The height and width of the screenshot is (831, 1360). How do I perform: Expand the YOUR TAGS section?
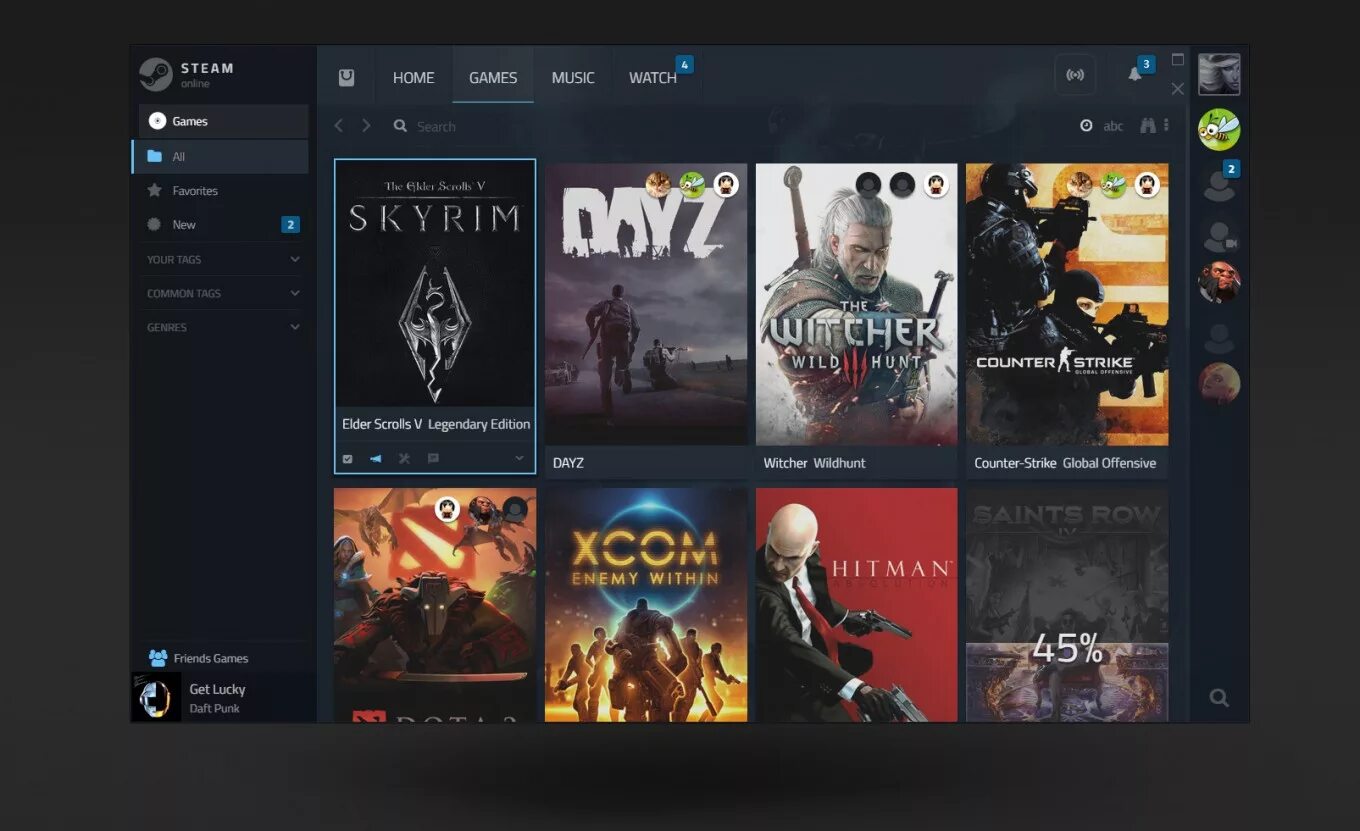coord(223,259)
